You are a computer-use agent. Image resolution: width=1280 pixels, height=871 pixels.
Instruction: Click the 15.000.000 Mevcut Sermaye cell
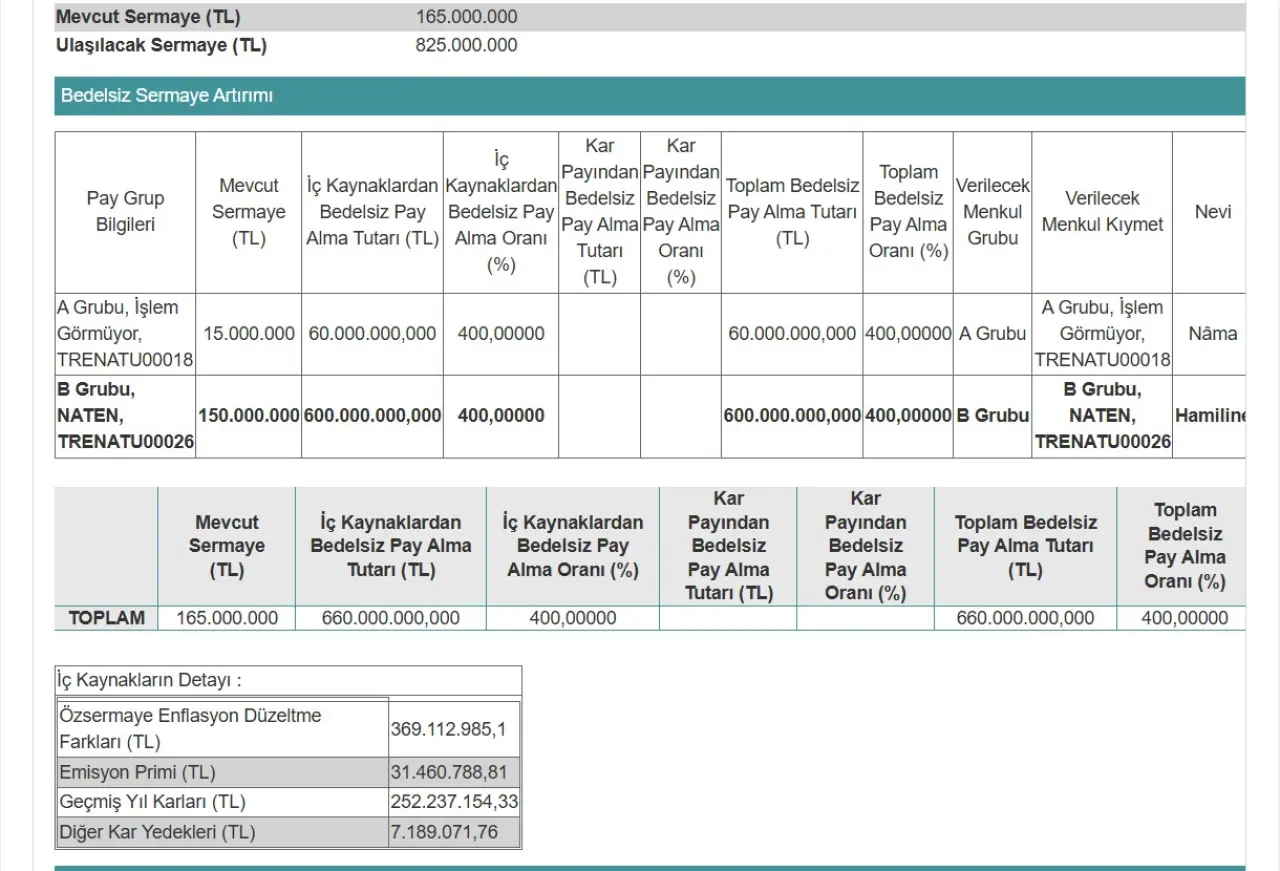coord(249,334)
